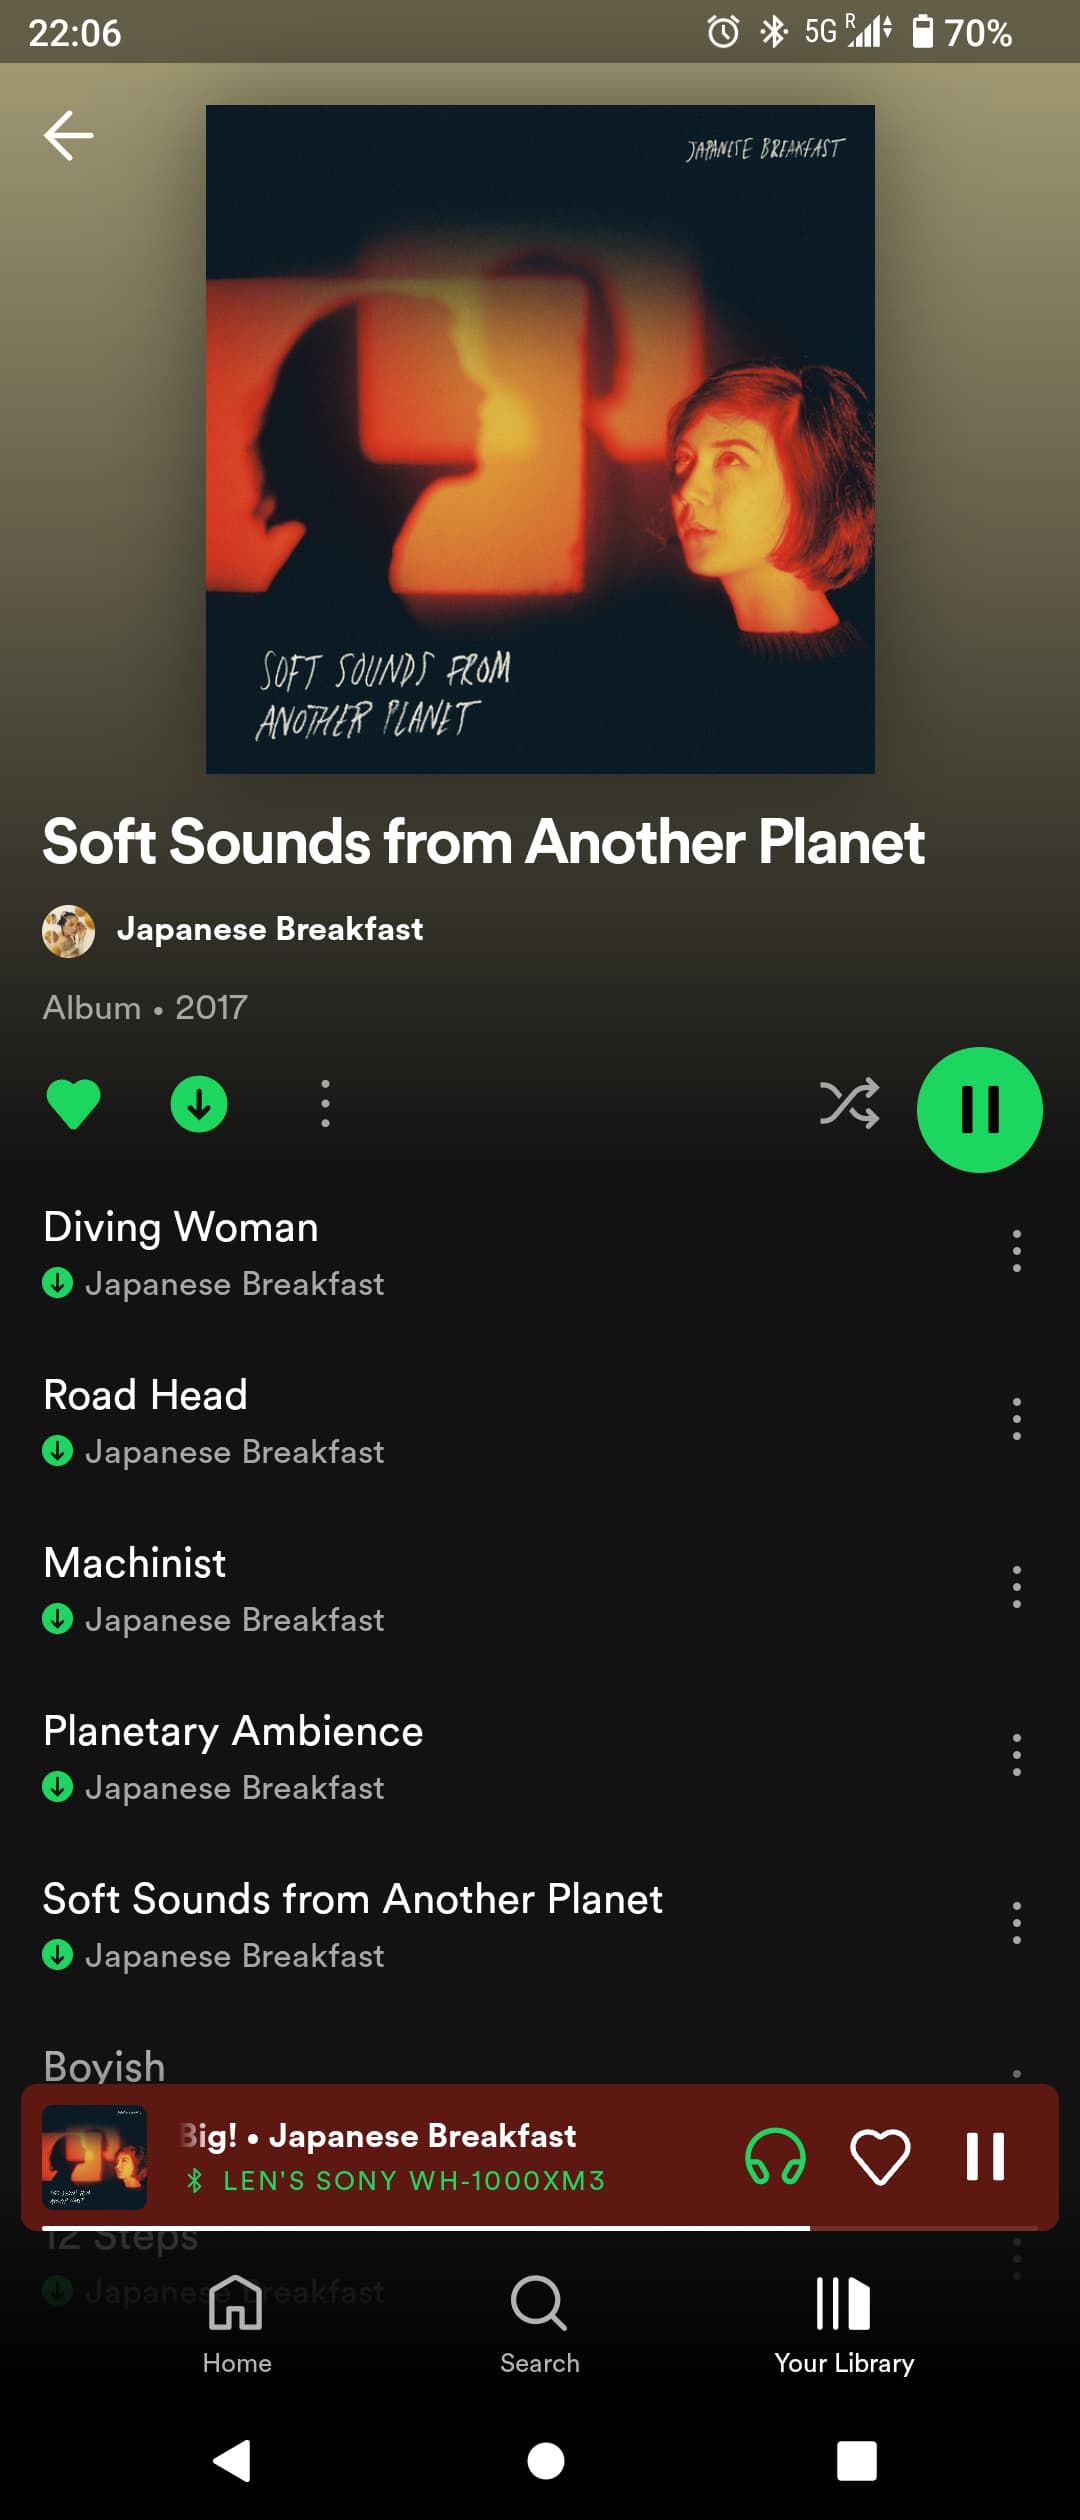Like current song in mini player

[x=880, y=2158]
